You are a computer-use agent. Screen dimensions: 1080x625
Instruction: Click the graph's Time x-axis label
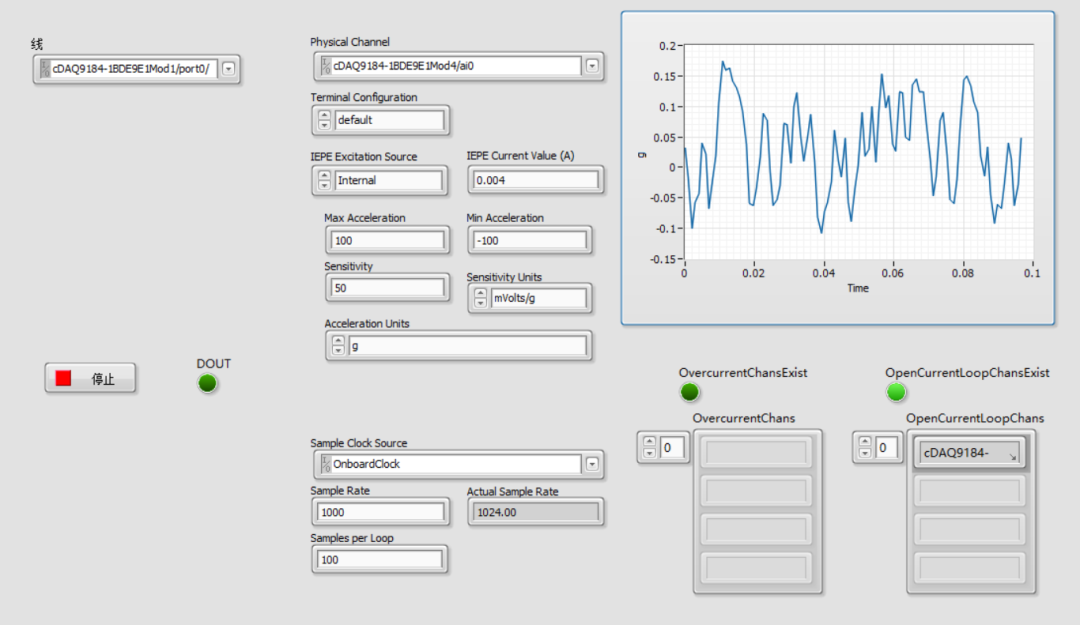[858, 288]
